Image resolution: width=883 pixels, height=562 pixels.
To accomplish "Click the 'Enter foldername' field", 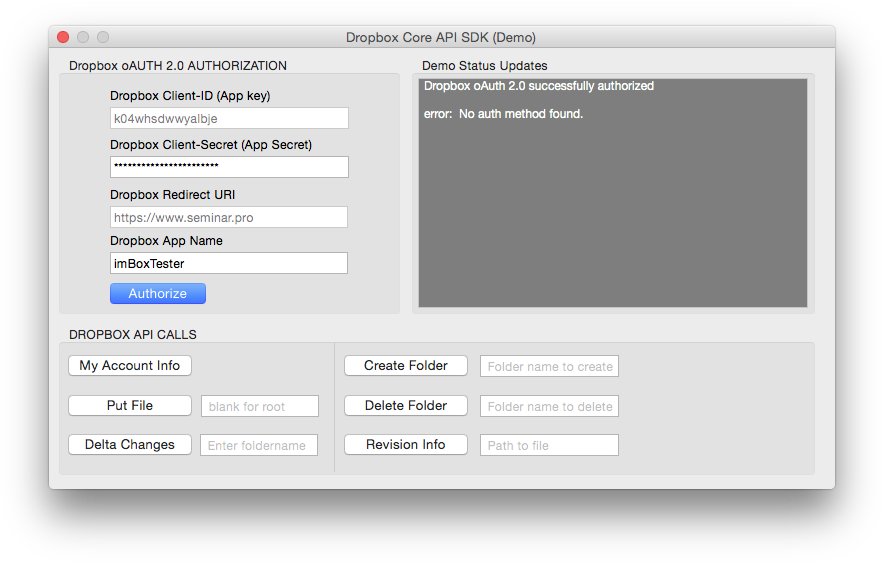I will click(x=259, y=445).
